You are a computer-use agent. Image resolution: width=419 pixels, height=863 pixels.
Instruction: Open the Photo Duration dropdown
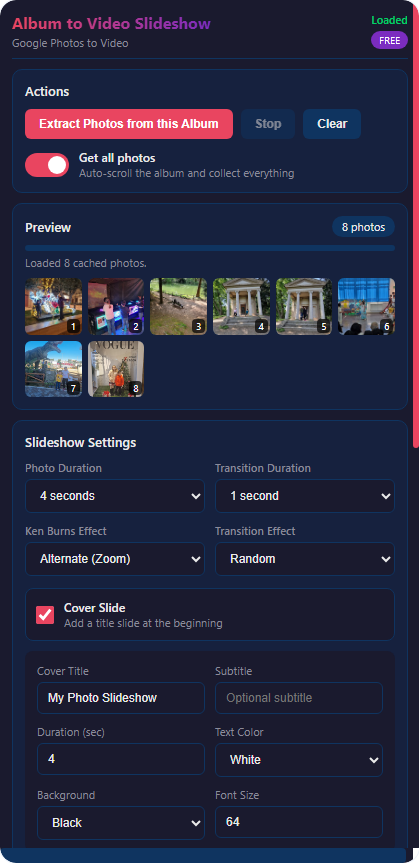pos(115,496)
